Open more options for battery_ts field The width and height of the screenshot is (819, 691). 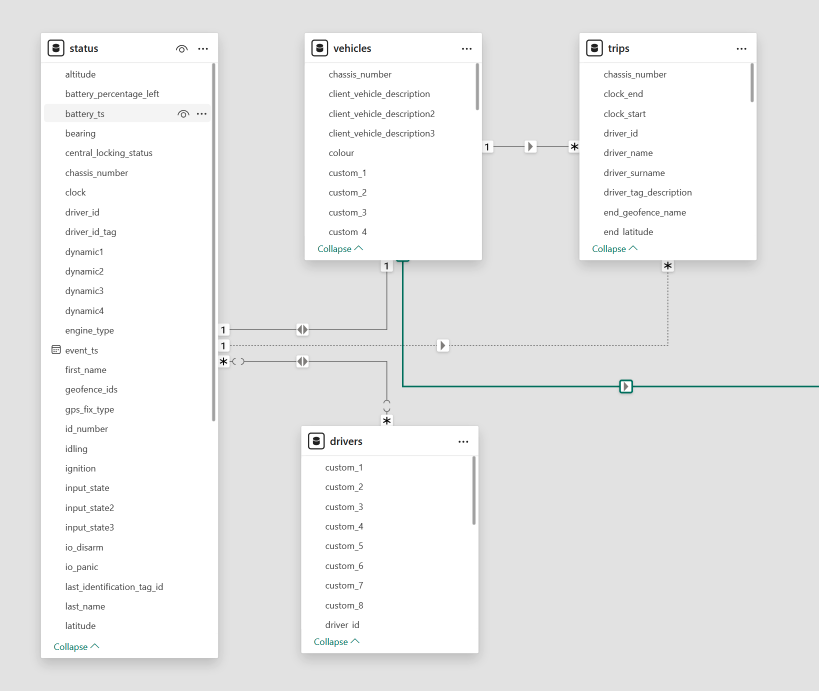[x=202, y=114]
